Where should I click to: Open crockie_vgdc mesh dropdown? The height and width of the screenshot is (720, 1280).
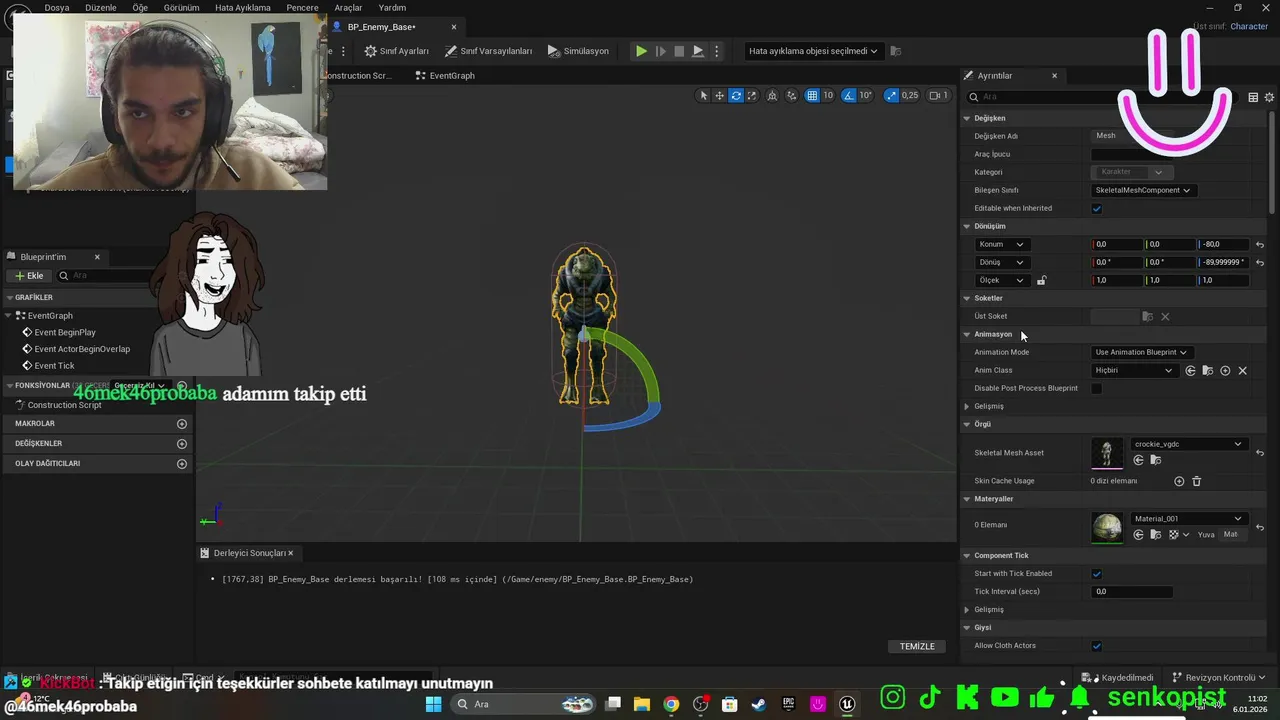[x=1188, y=444]
